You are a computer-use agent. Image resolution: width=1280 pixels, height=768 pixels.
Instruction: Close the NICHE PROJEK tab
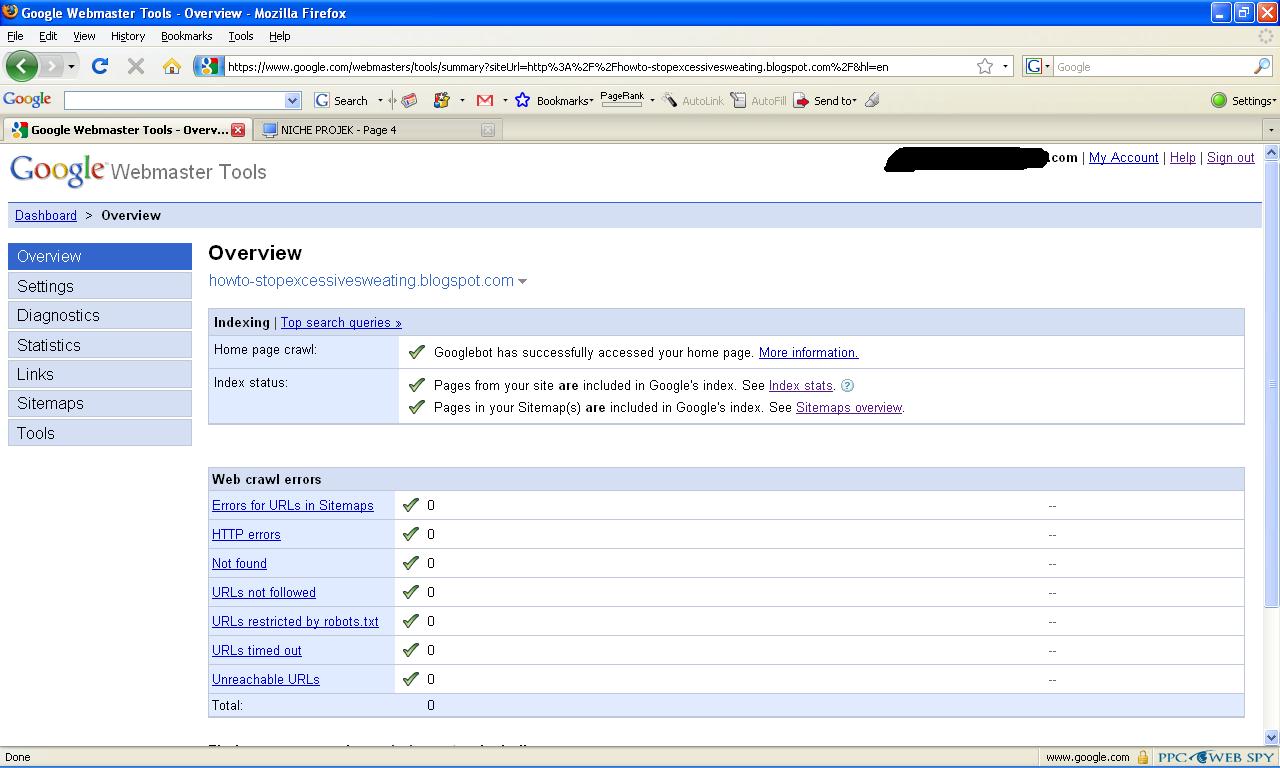coord(487,129)
